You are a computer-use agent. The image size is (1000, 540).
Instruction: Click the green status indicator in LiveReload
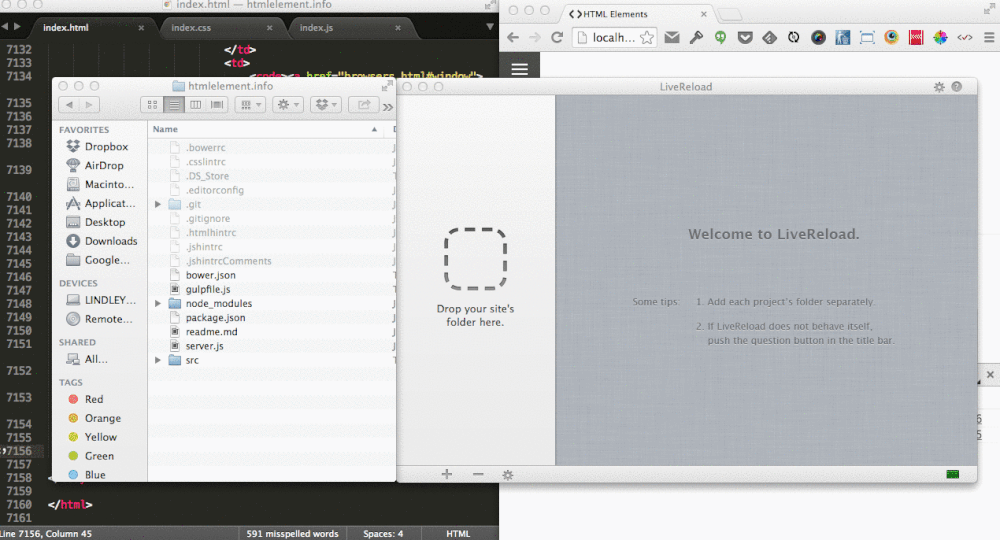coord(953,474)
